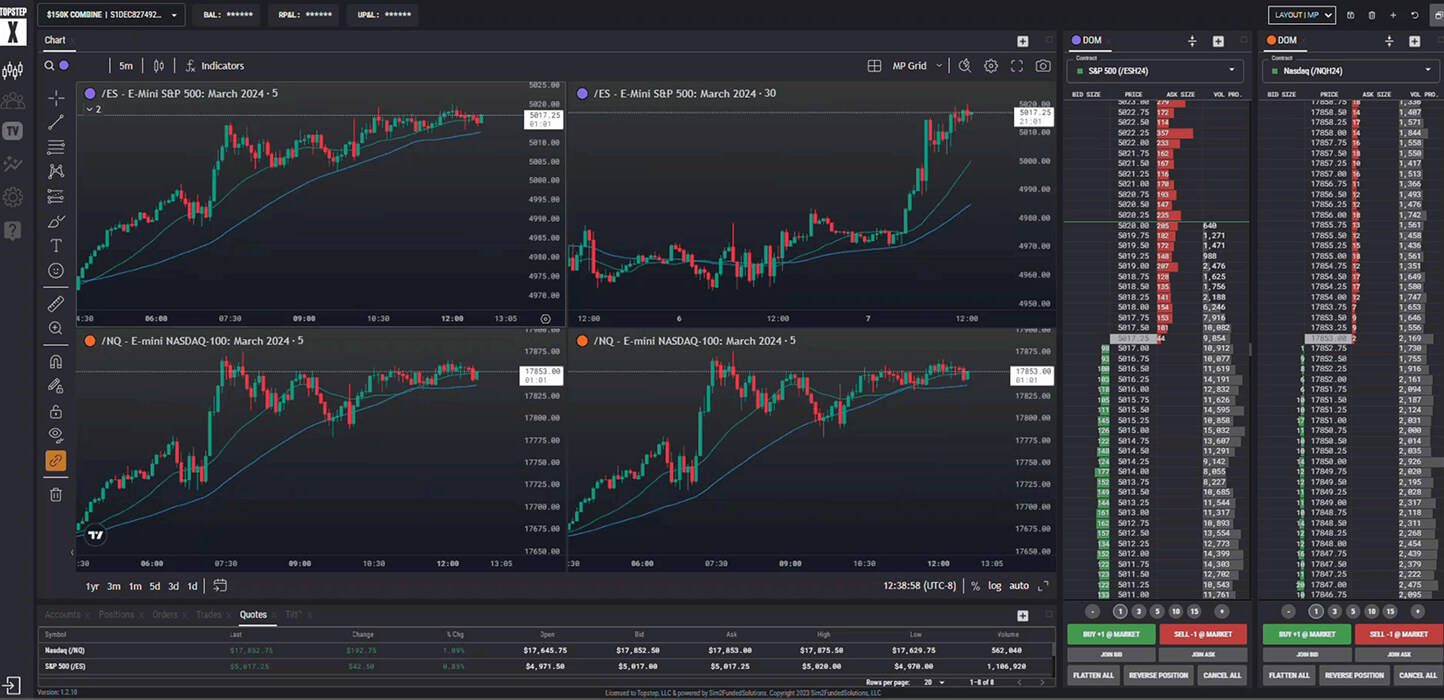1444x700 pixels.
Task: Toggle fullscreen chart mode
Action: click(1017, 66)
